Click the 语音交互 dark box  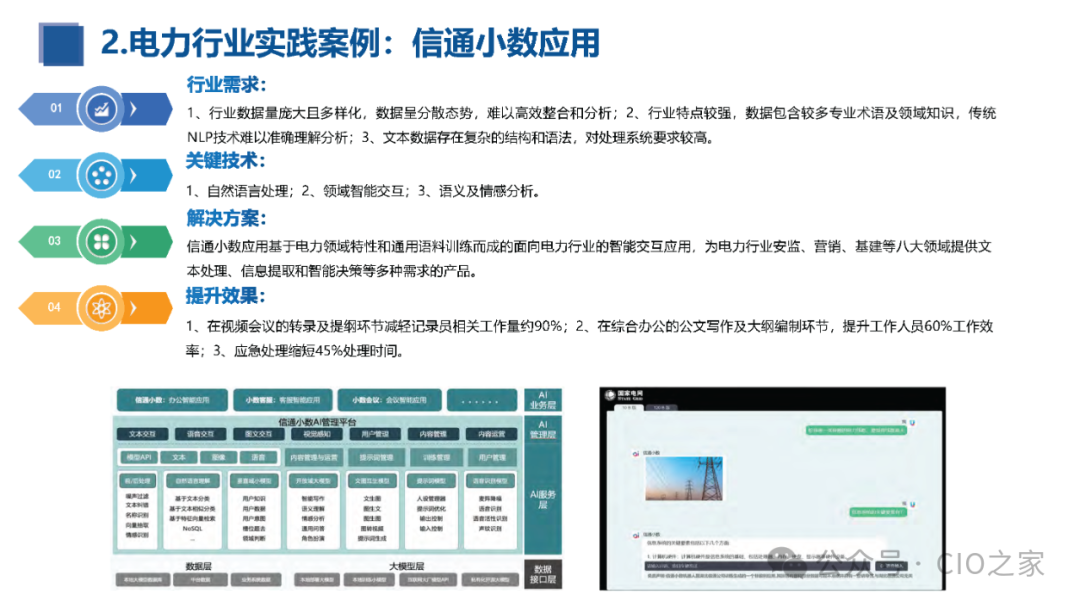(x=200, y=434)
